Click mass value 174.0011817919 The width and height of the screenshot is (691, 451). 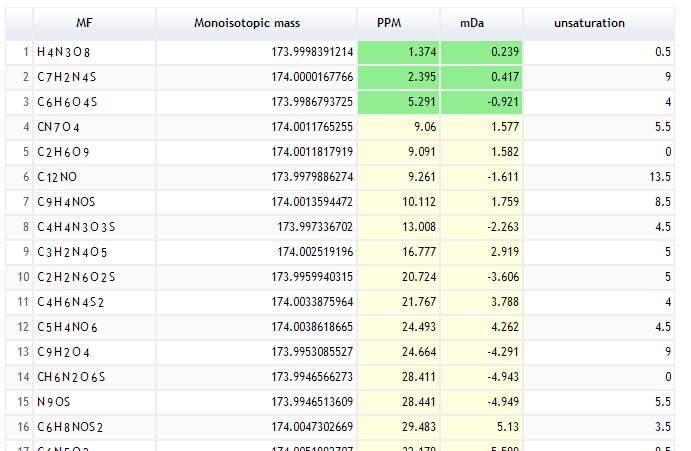[x=312, y=152]
